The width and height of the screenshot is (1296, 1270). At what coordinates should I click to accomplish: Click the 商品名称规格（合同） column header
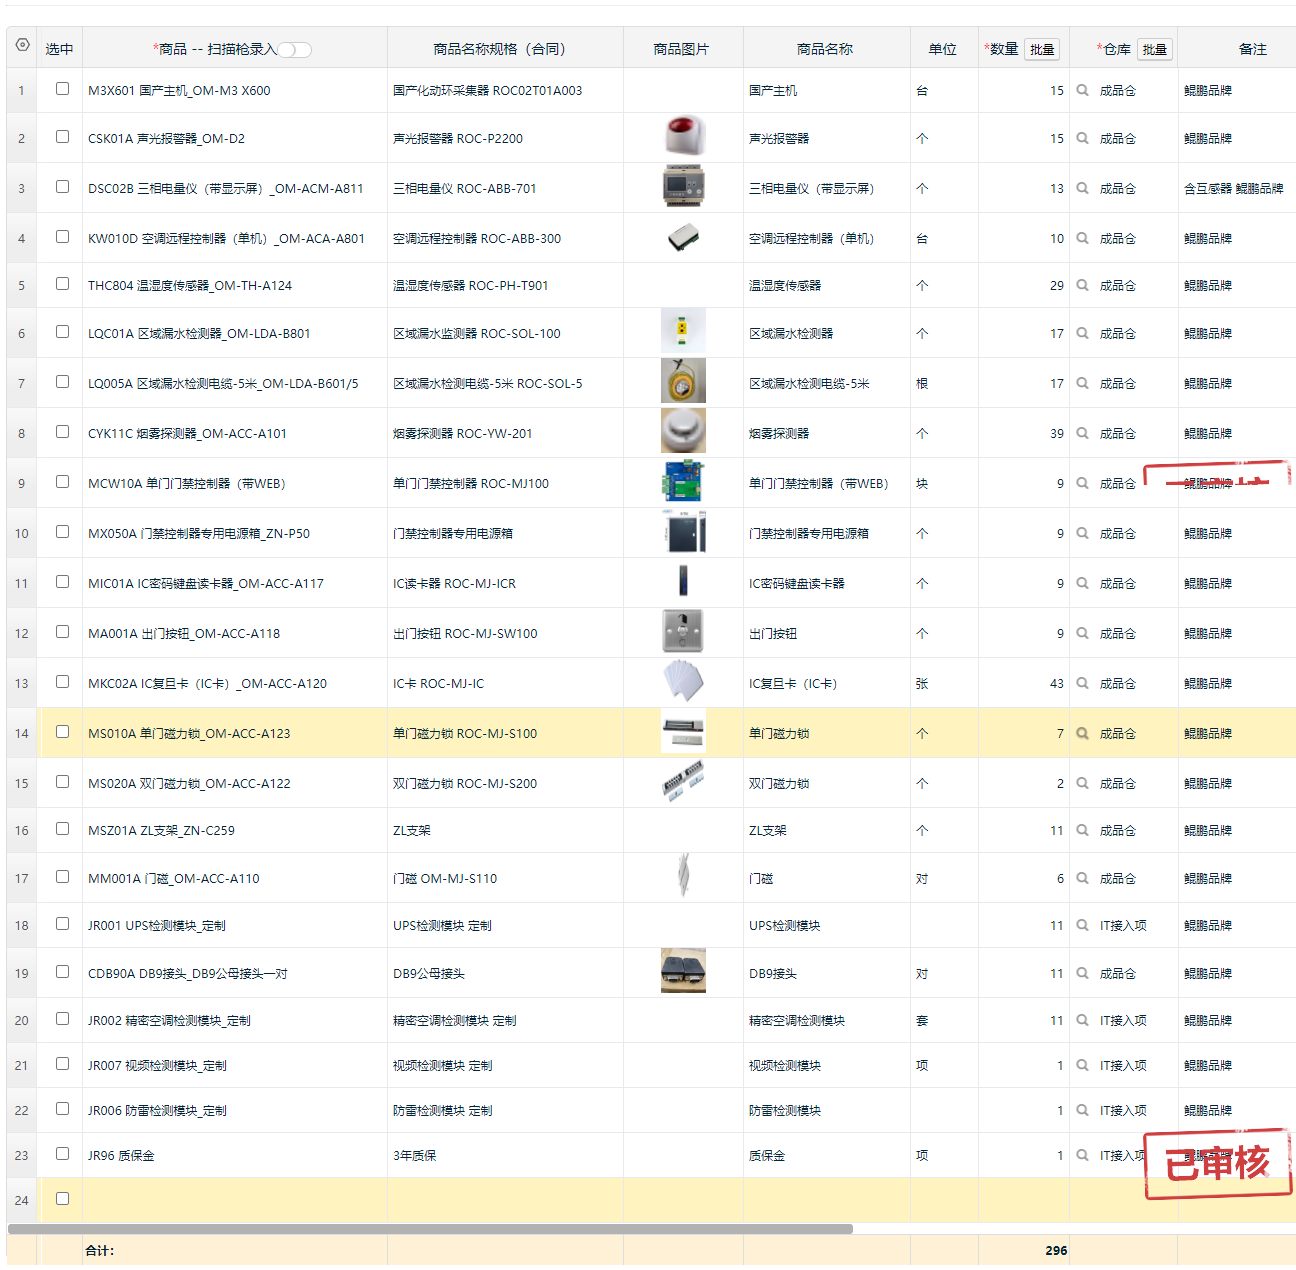pos(504,49)
